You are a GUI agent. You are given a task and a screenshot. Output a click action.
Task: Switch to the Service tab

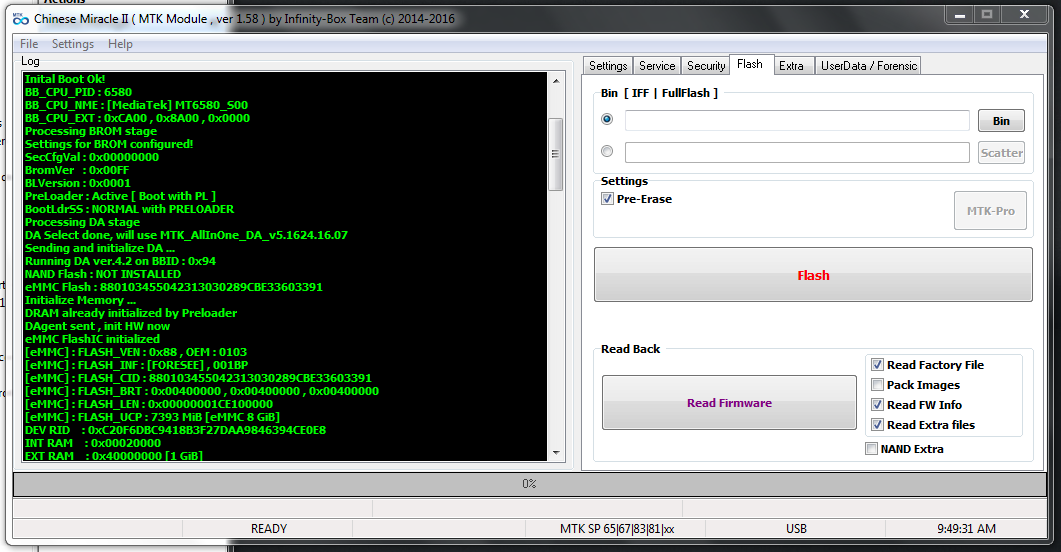(656, 66)
